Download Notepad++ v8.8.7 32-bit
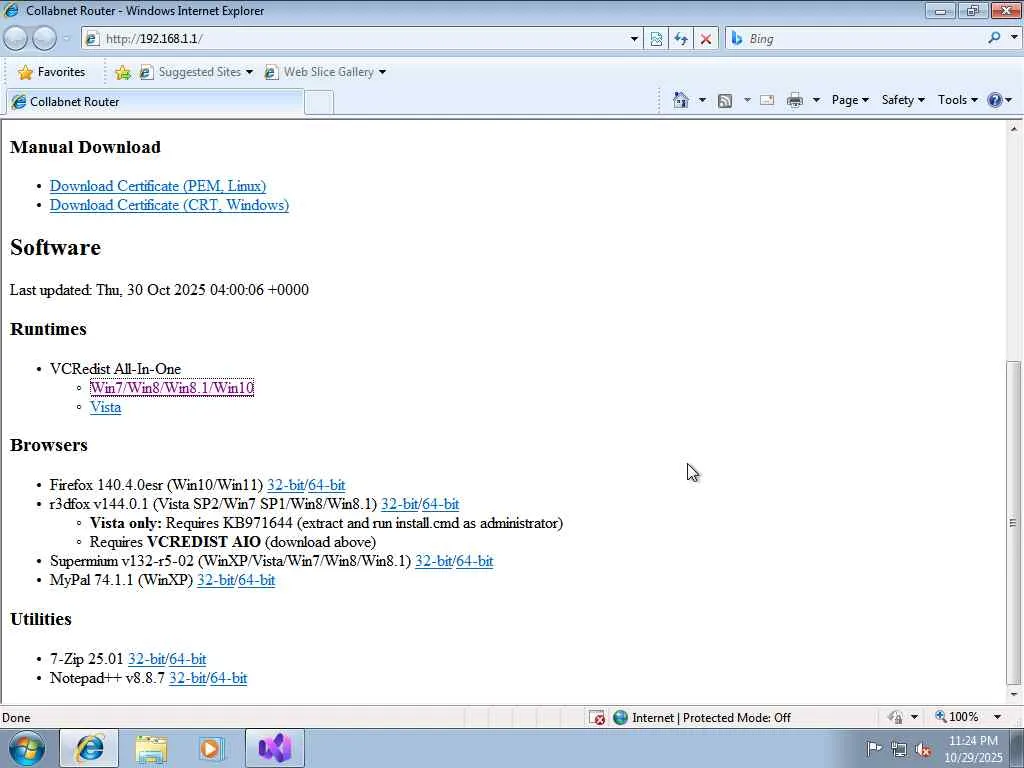1024x768 pixels. tap(187, 678)
